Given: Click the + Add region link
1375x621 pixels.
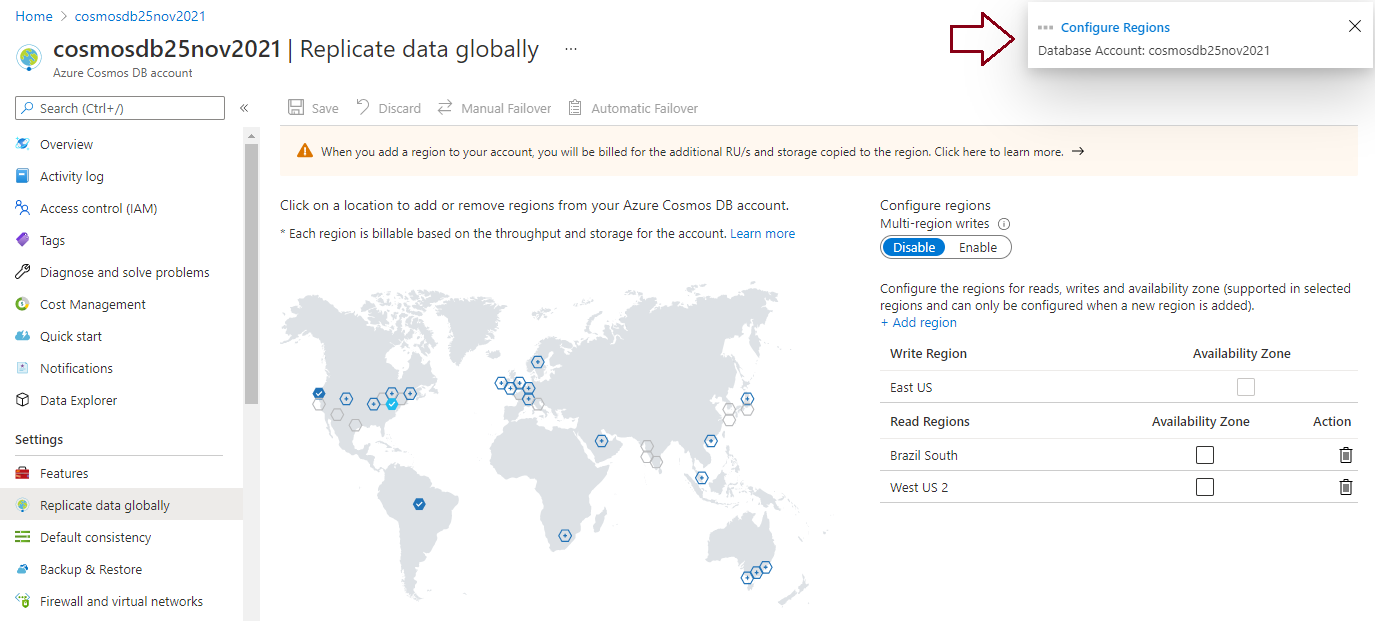Looking at the screenshot, I should (x=918, y=322).
